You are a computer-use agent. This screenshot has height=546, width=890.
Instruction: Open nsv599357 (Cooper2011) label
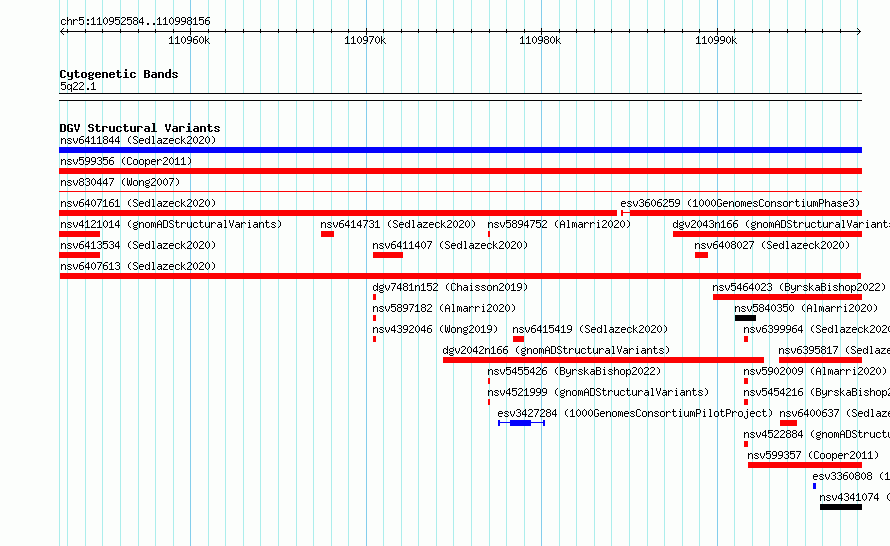click(813, 455)
